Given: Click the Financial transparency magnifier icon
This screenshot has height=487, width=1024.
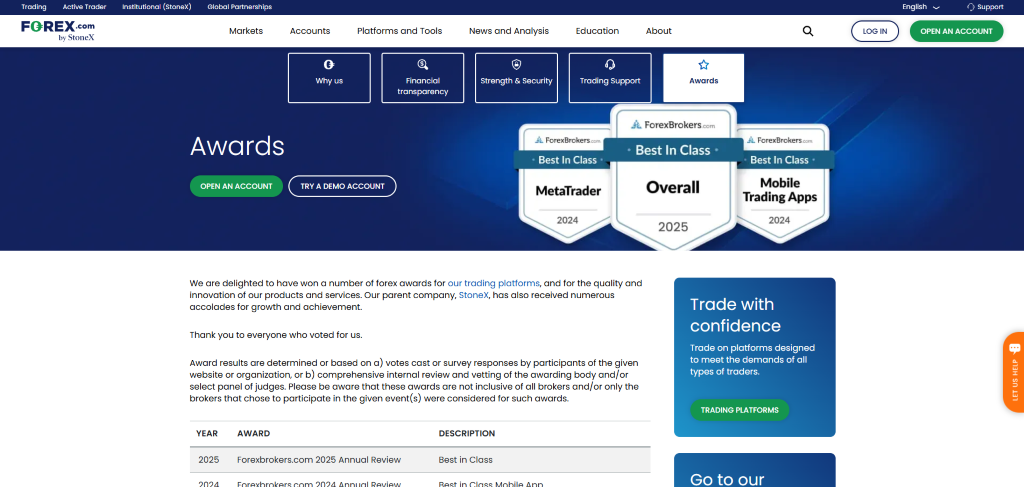Looking at the screenshot, I should pyautogui.click(x=423, y=65).
